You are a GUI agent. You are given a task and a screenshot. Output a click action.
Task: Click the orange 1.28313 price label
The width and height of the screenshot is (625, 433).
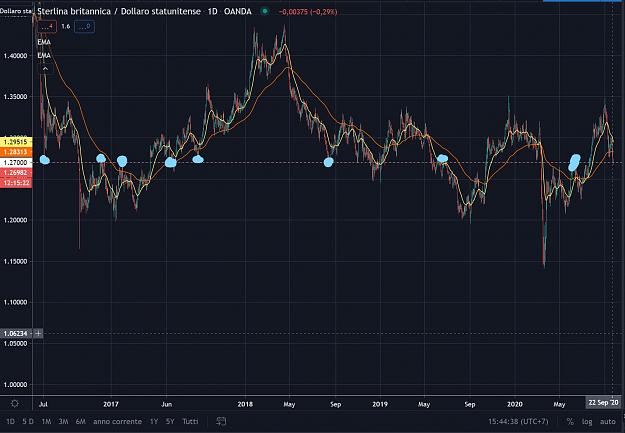(16, 152)
